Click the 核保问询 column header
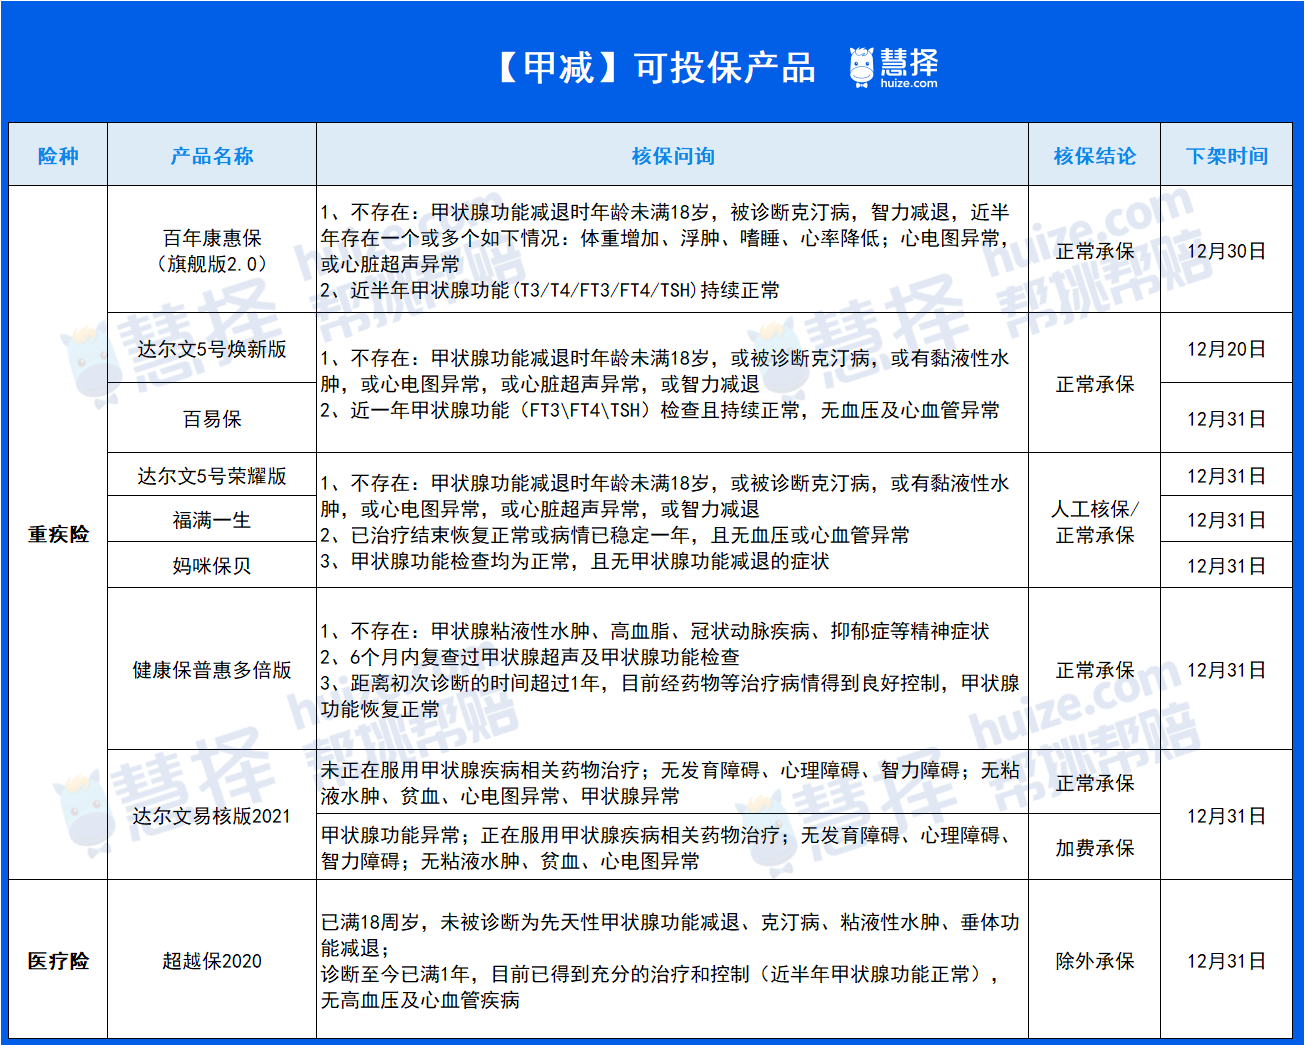 tap(672, 156)
